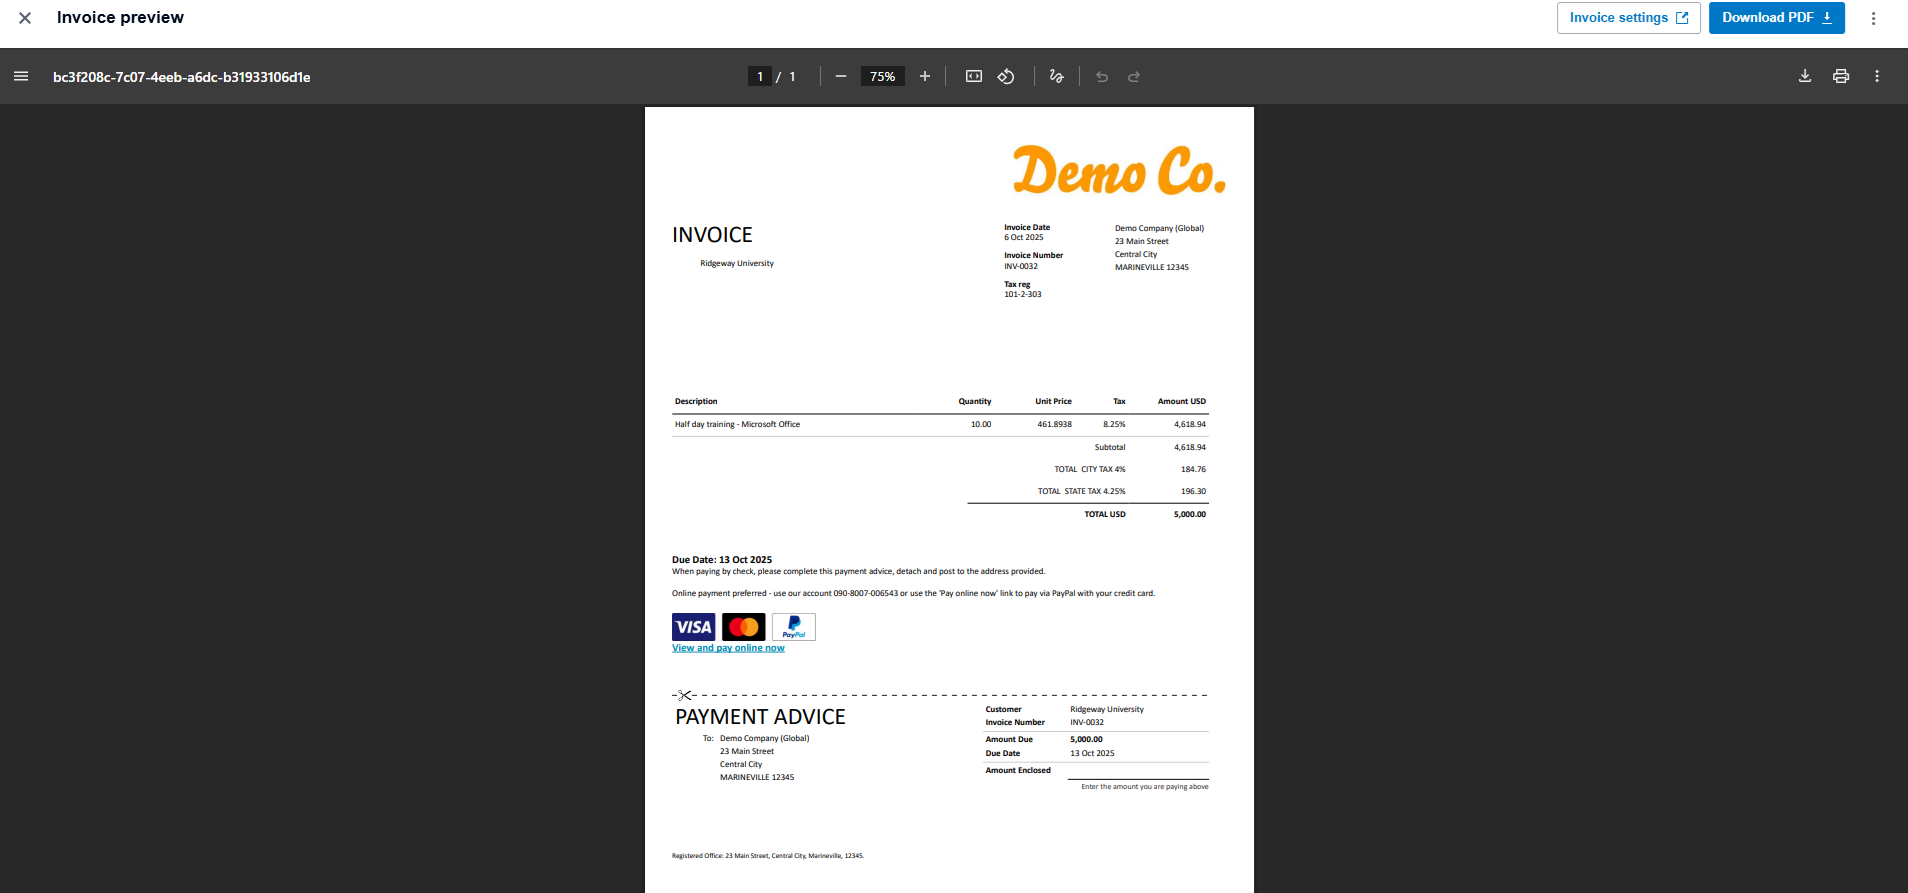The height and width of the screenshot is (893, 1908).
Task: Click the PayPal logo
Action: (x=794, y=627)
